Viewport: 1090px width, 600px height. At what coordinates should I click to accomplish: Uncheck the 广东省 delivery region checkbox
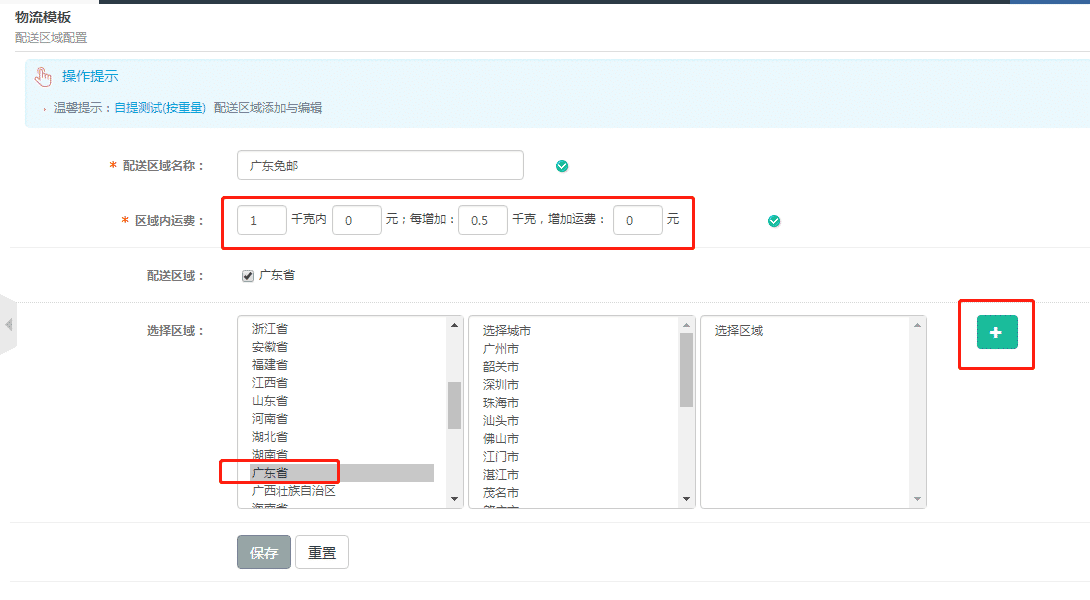(x=248, y=276)
